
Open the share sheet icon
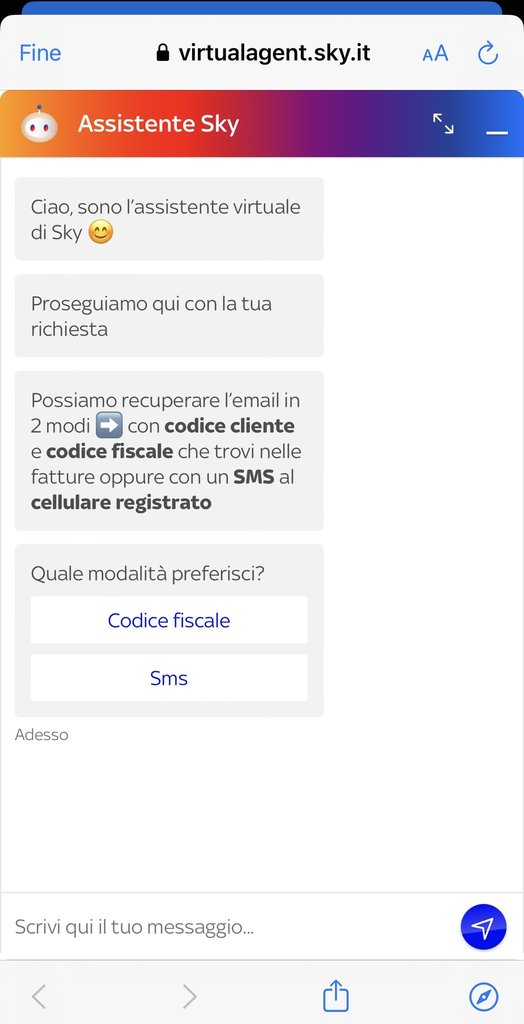pos(336,996)
